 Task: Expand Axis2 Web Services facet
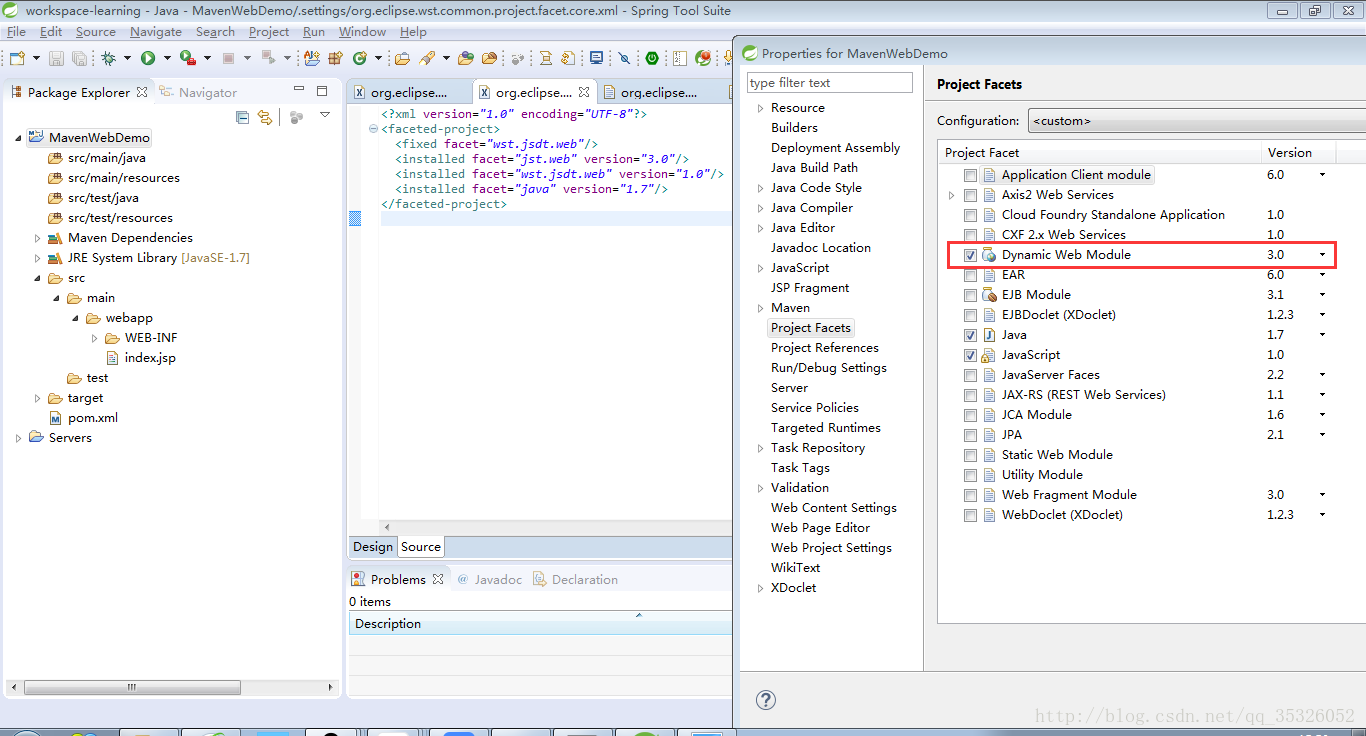(952, 195)
